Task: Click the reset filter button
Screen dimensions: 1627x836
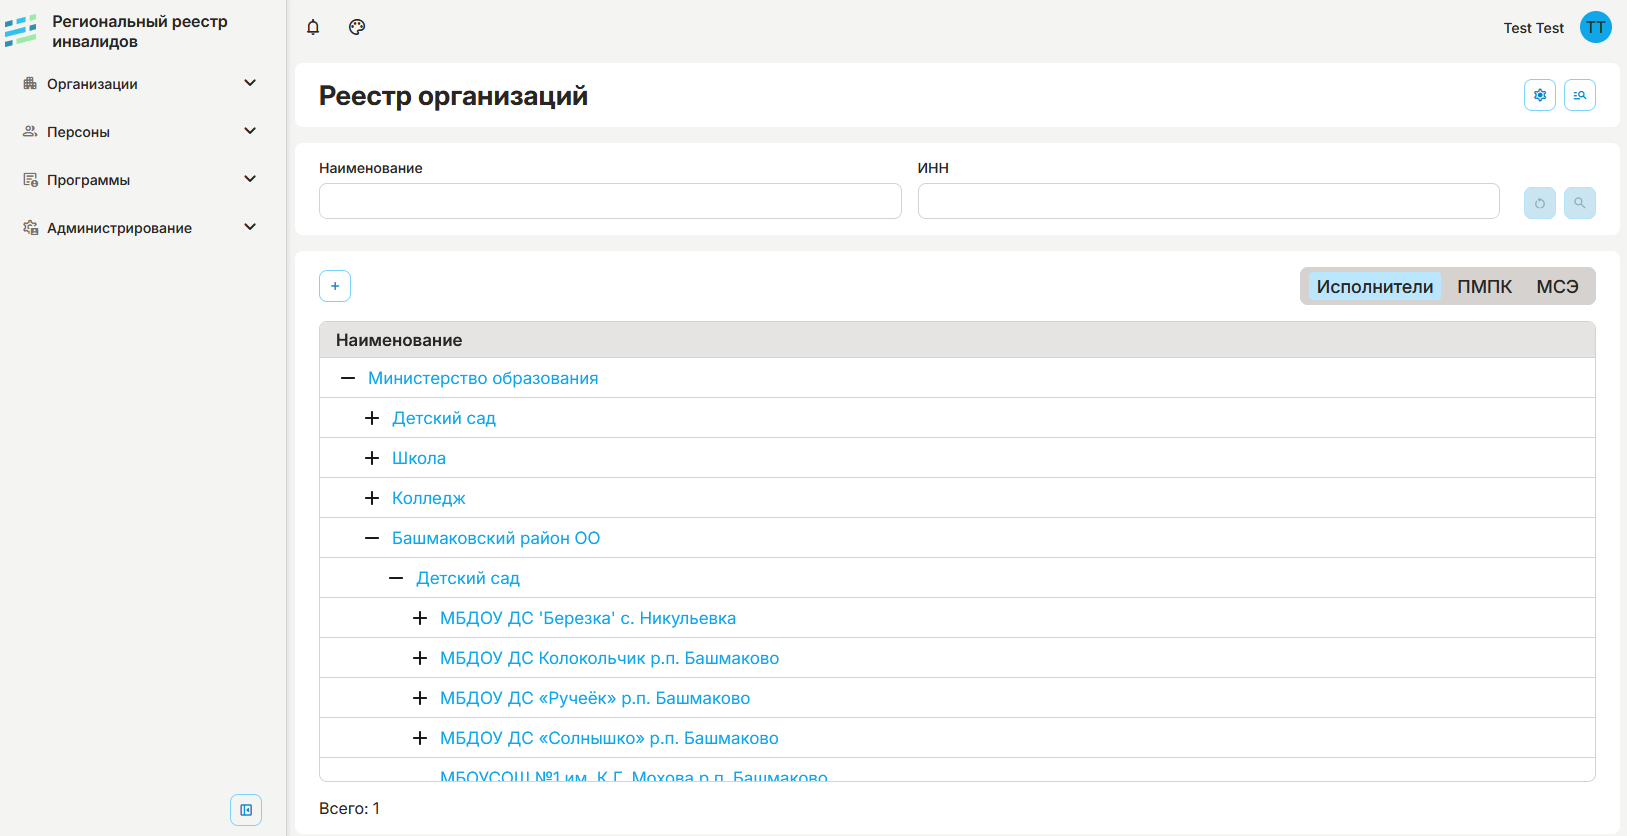Action: [1539, 203]
